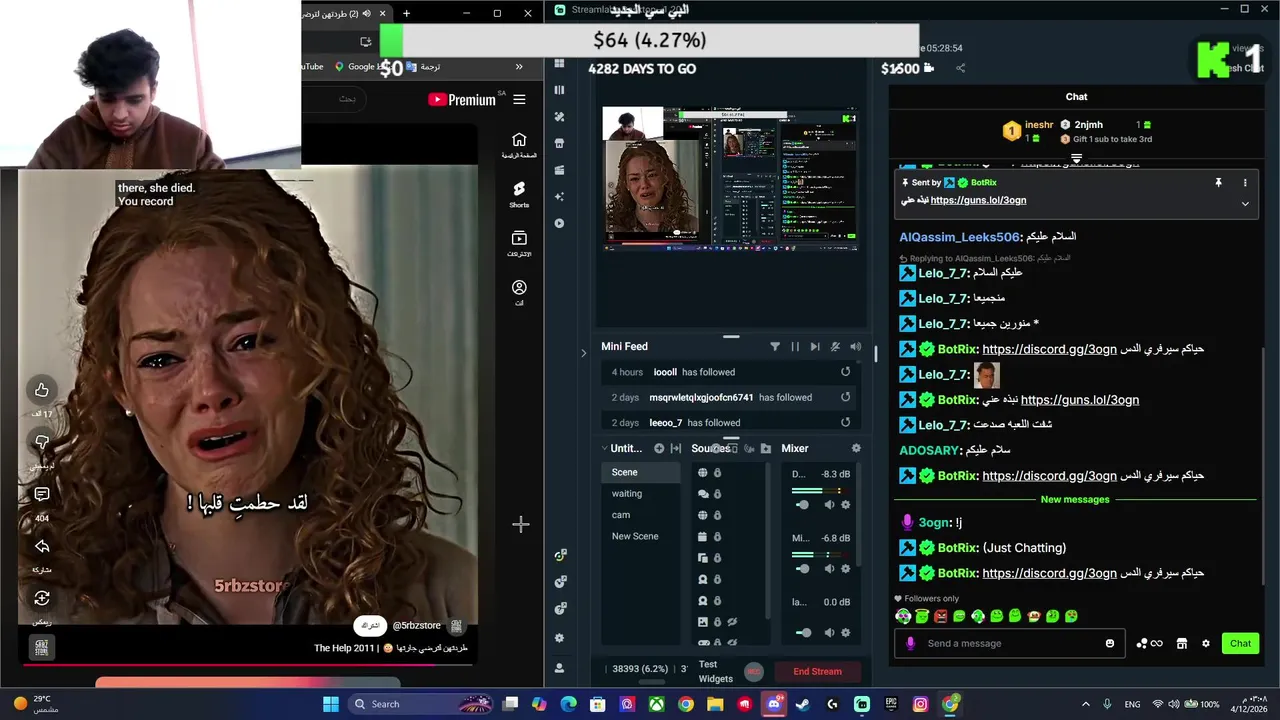This screenshot has height=720, width=1280.
Task: Click Test Widgets
Action: [x=716, y=671]
